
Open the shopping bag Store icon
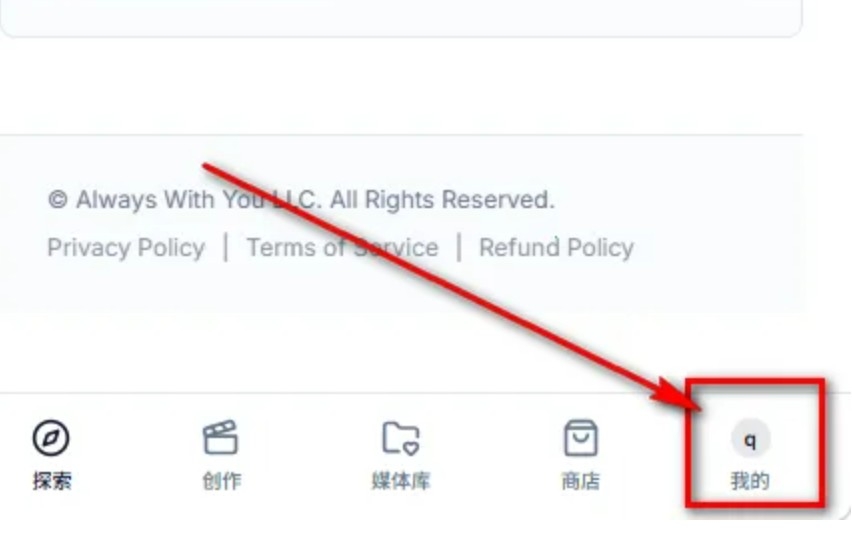pos(580,437)
